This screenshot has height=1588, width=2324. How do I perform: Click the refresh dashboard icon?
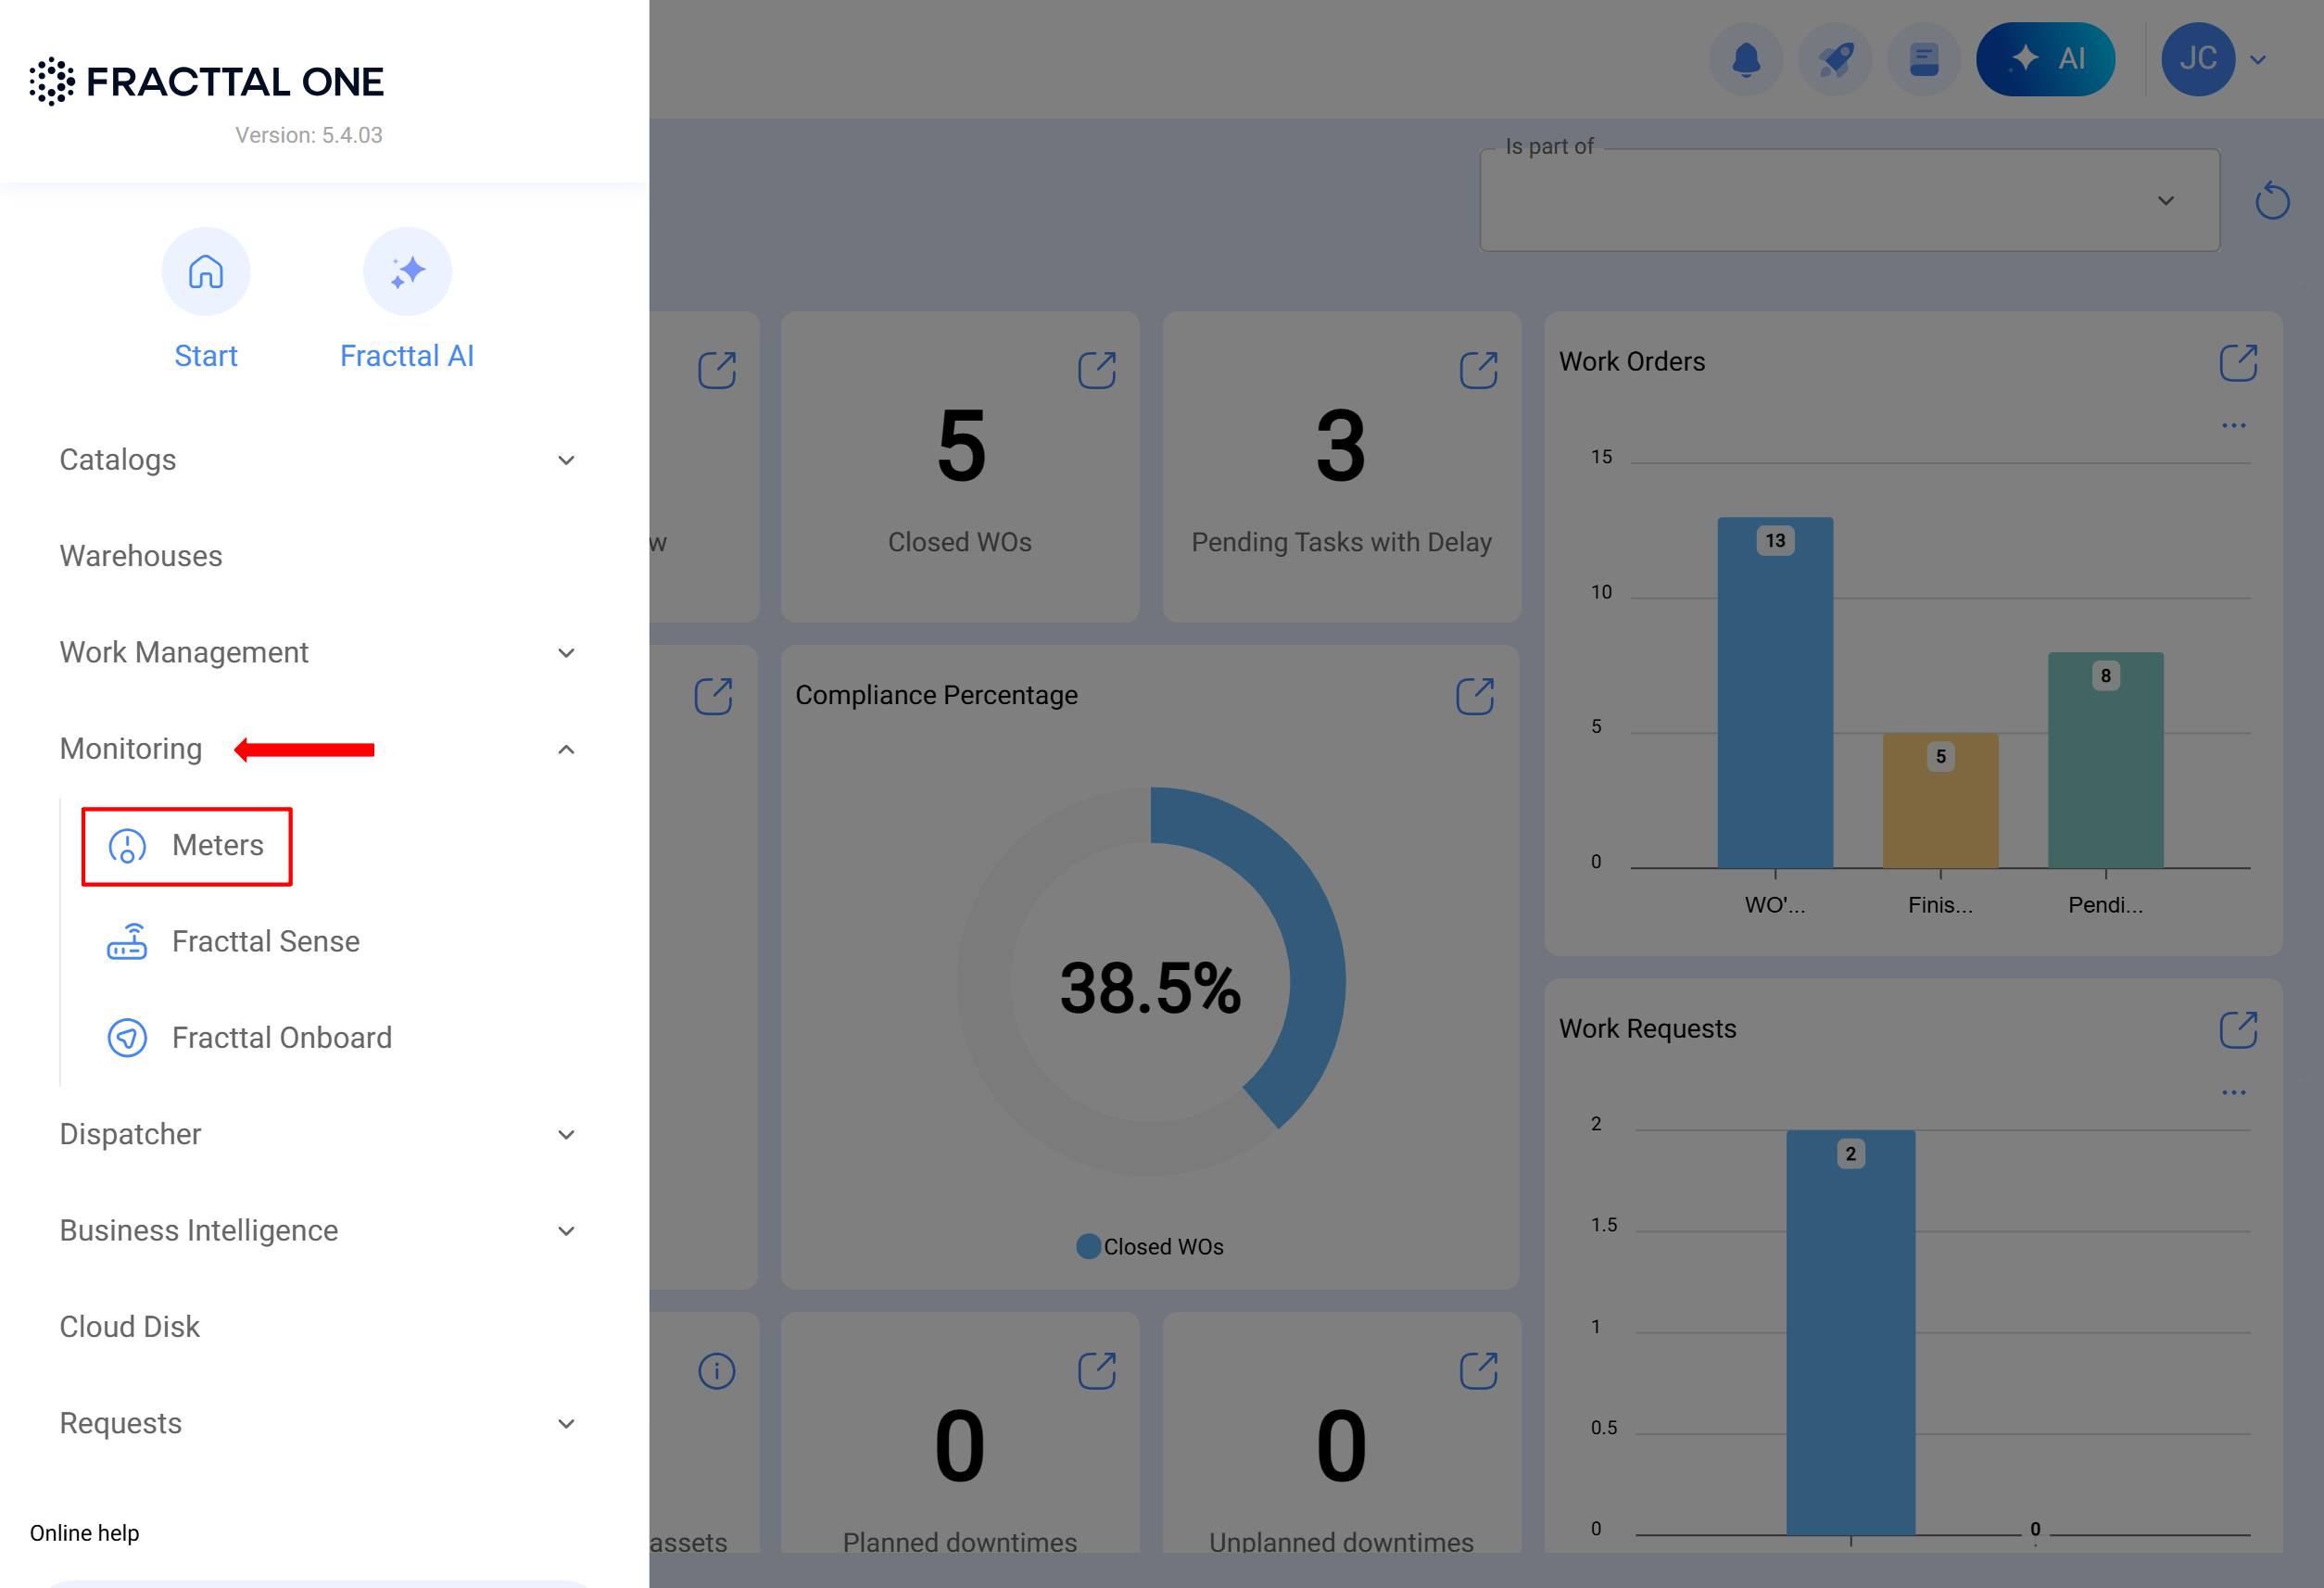click(2272, 201)
